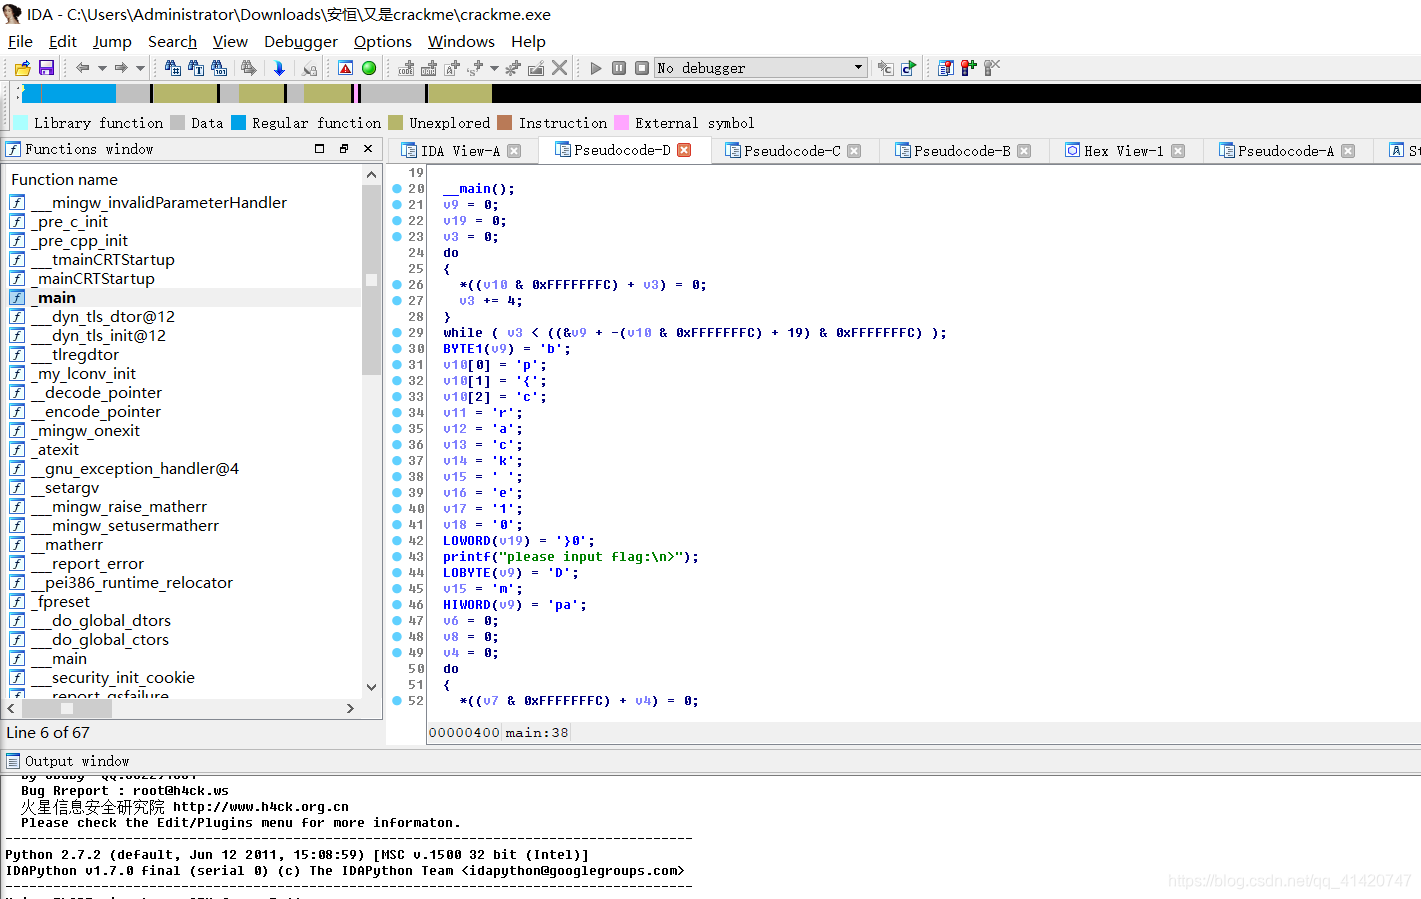Open the Search menu
Screen dimensions: 1421x899
click(172, 41)
